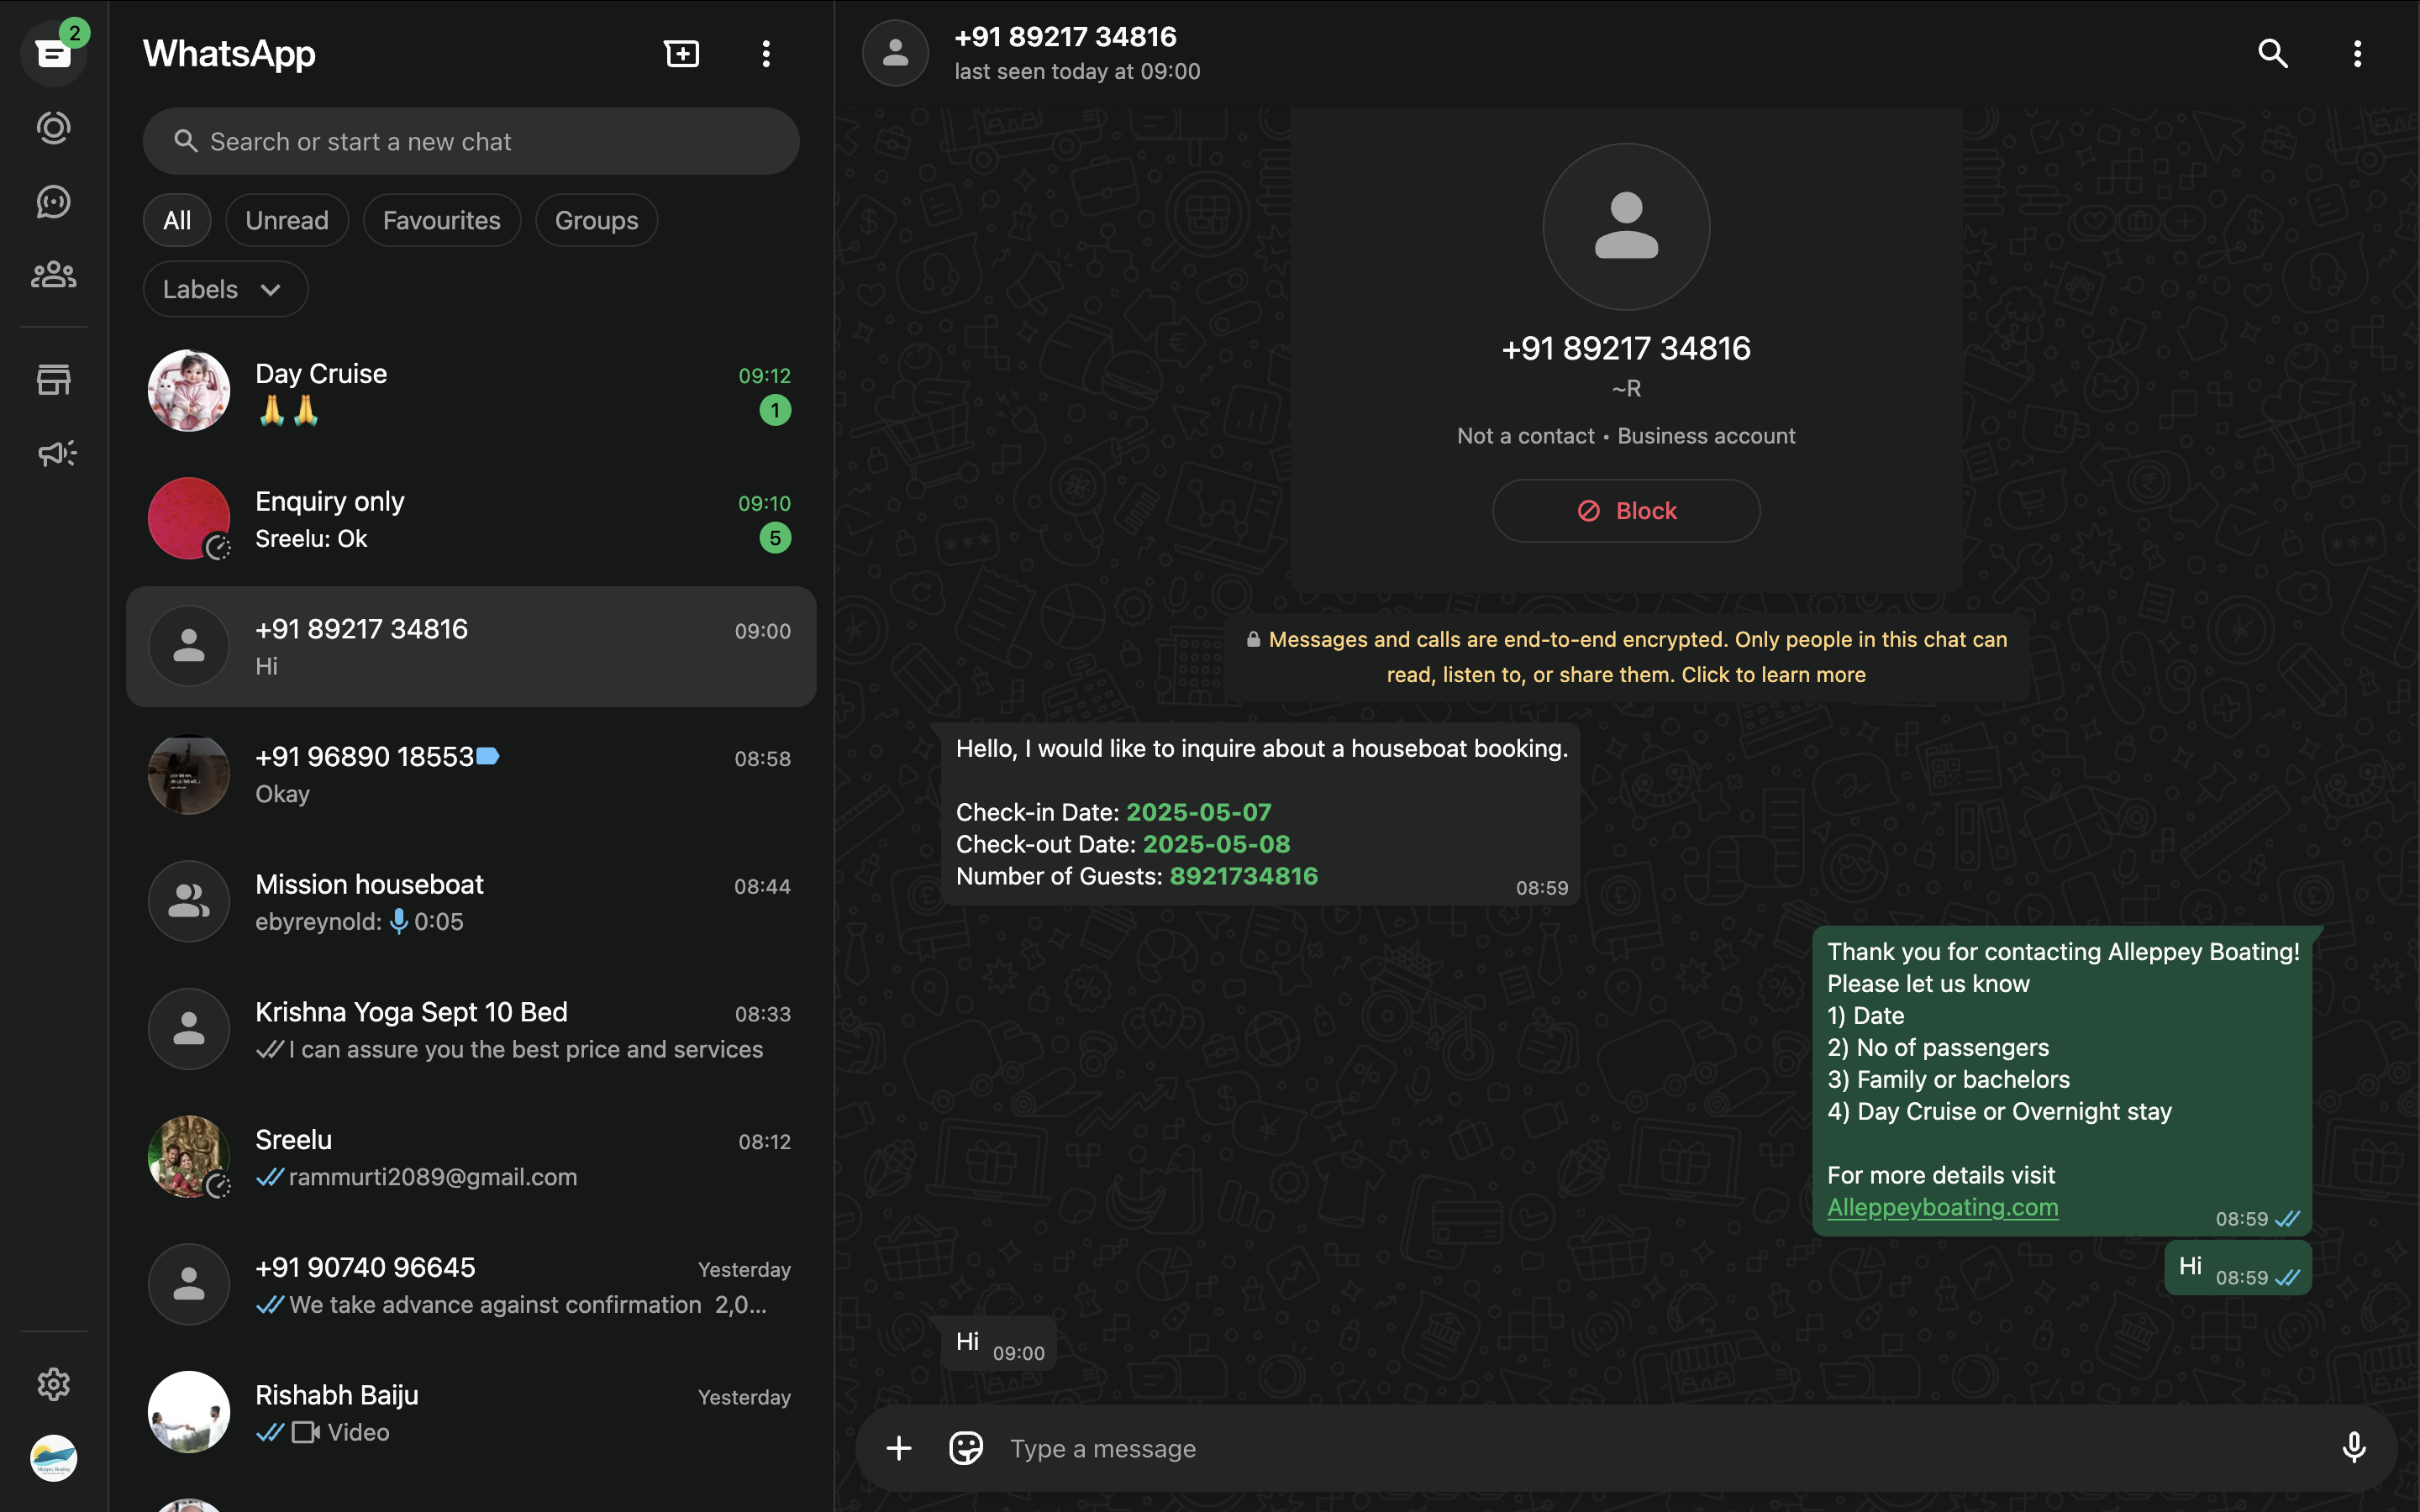Focus the Search or start a new chat field
Screen dimensions: 2420x1512
click(471, 141)
